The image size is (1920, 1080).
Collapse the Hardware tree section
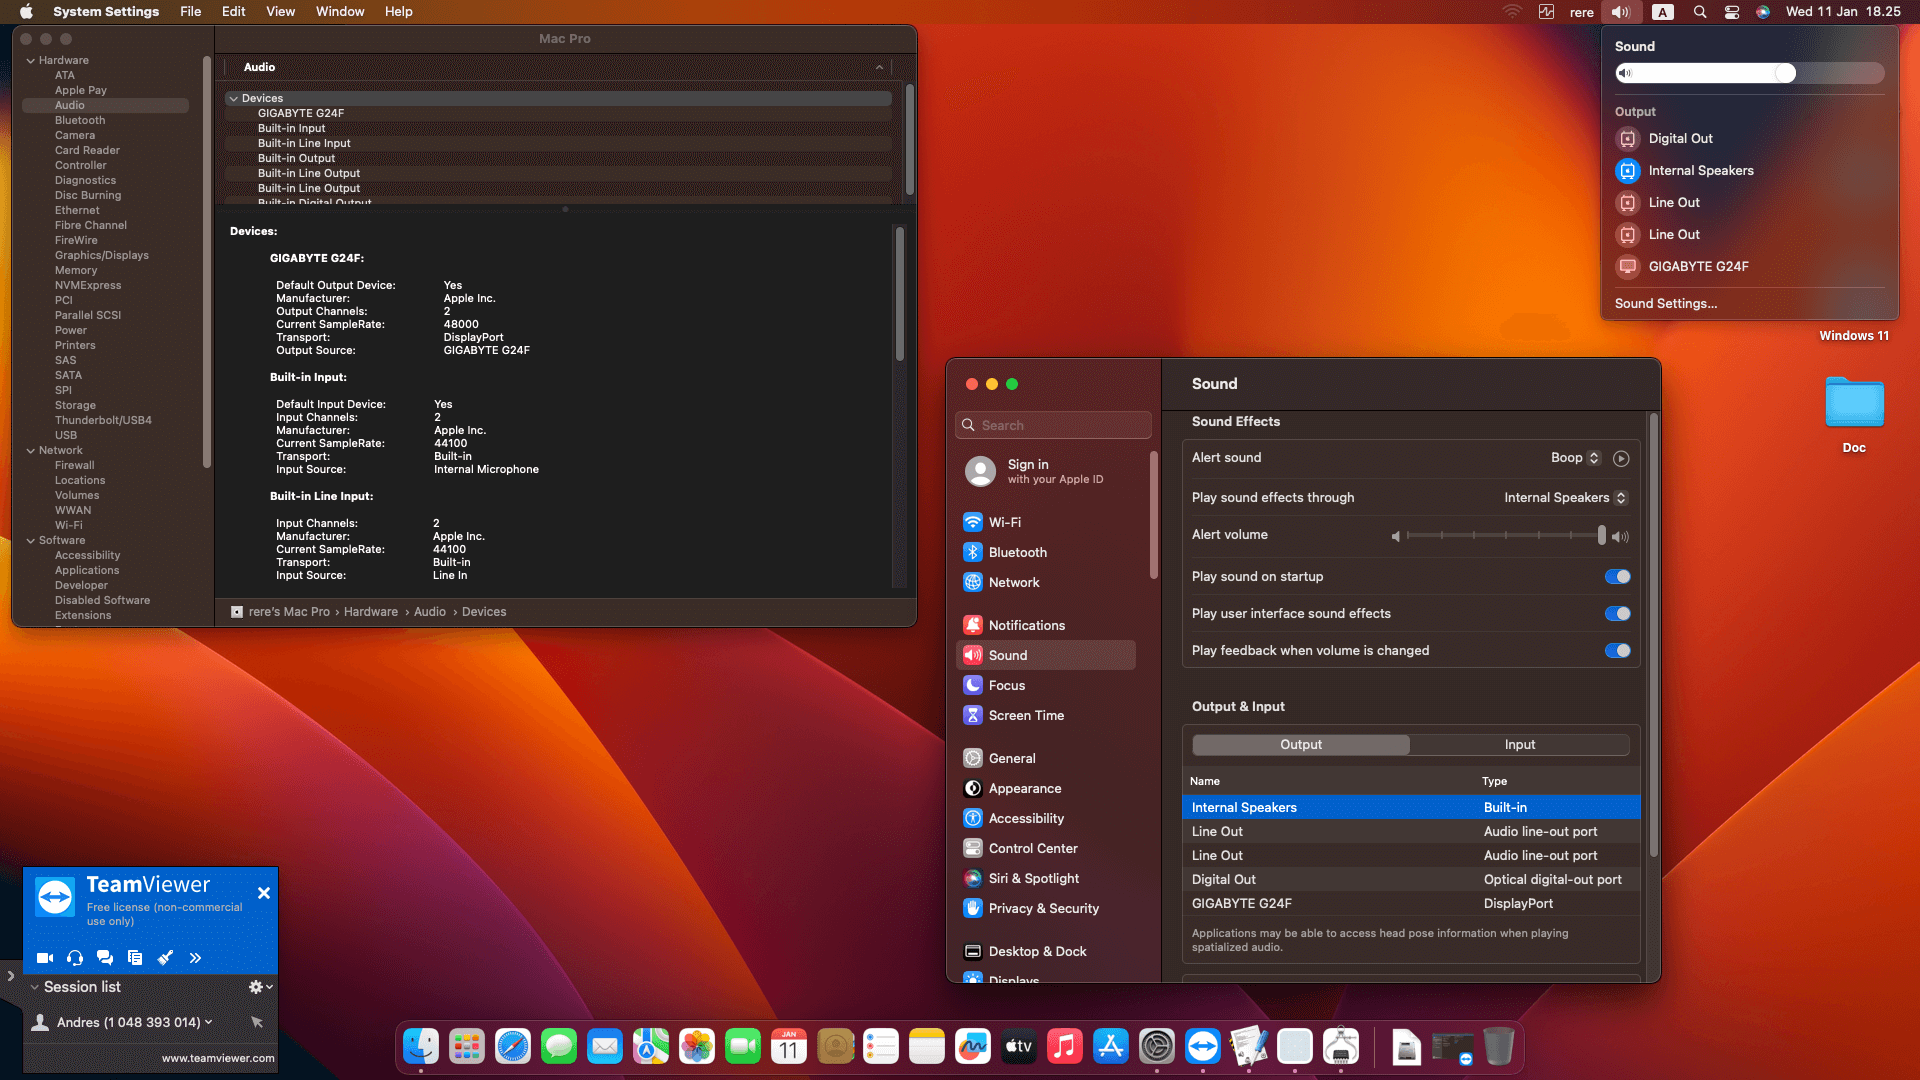pyautogui.click(x=31, y=61)
